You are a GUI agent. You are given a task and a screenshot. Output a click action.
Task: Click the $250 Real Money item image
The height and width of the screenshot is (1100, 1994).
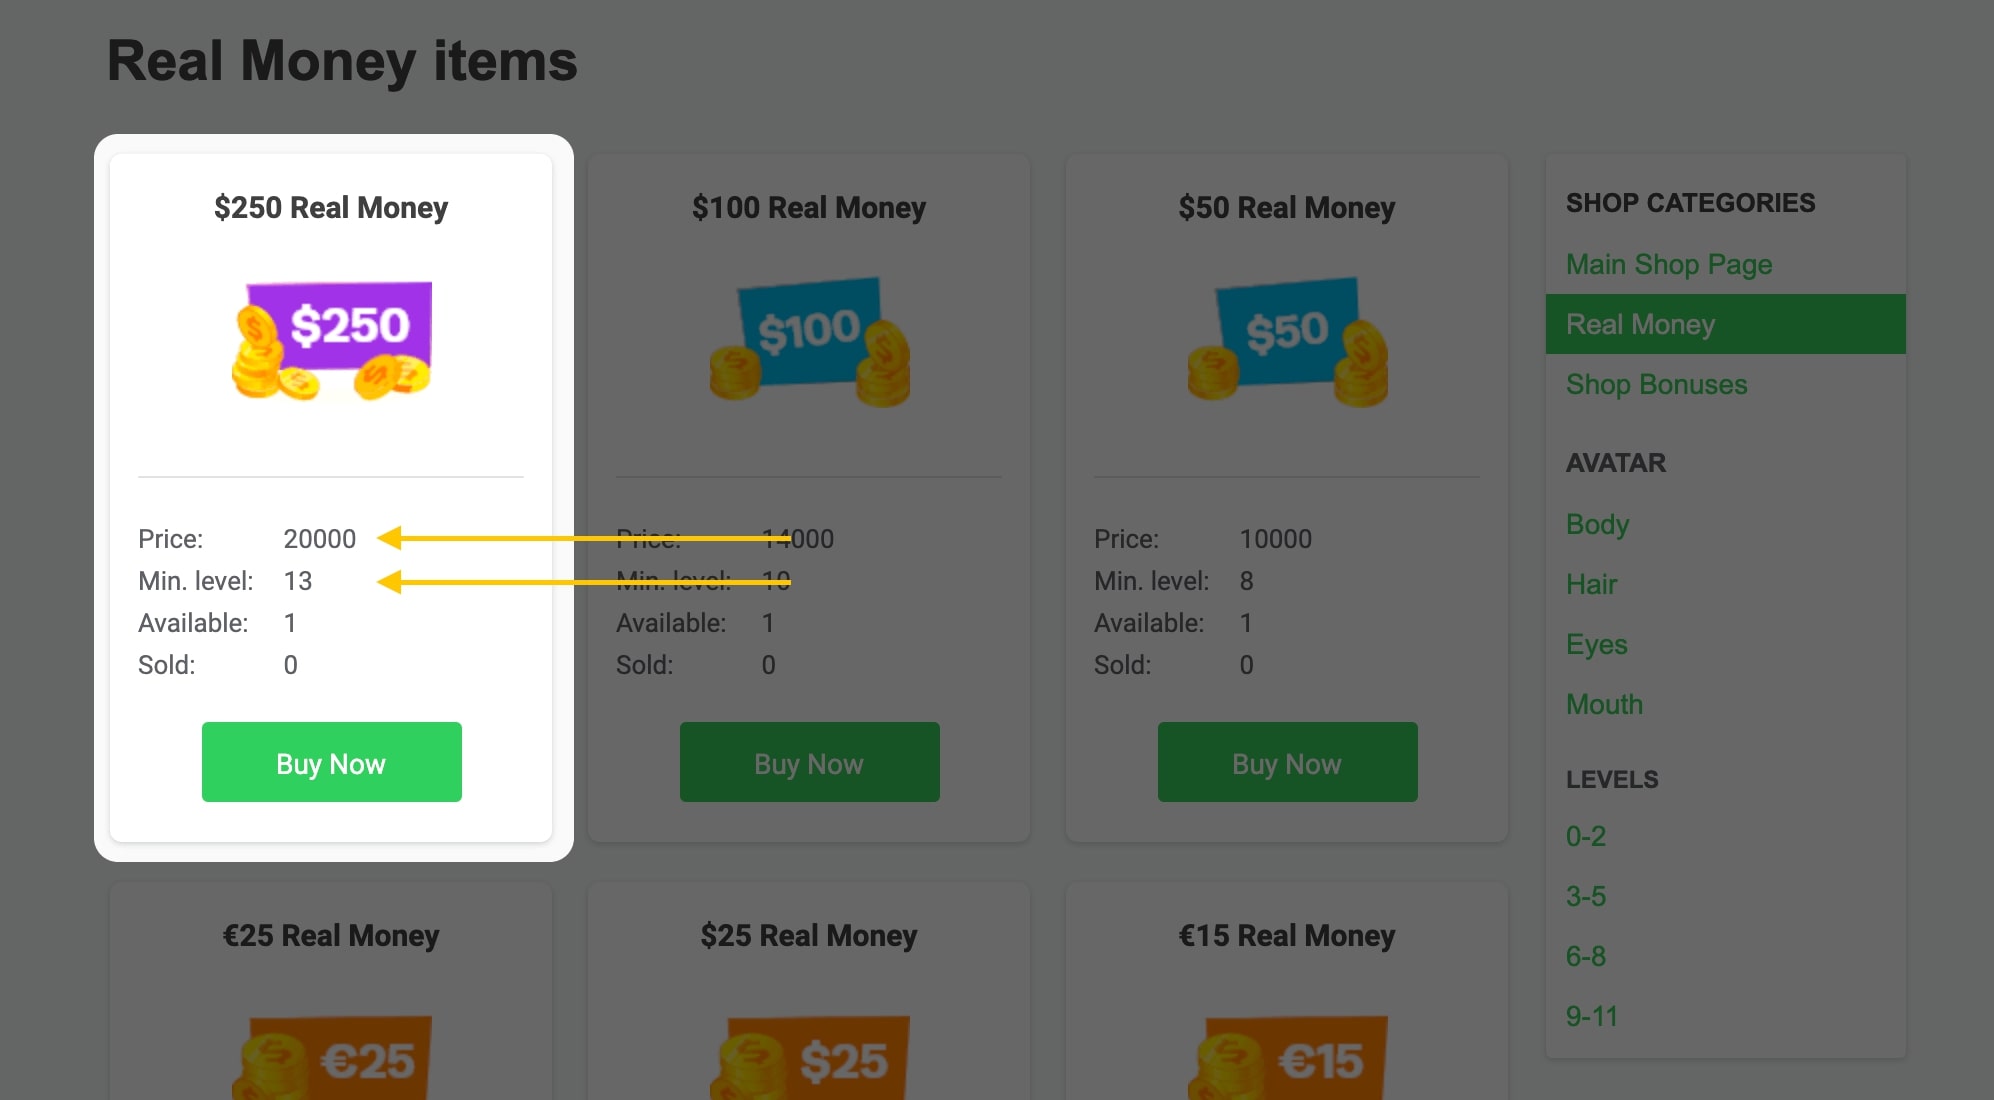(331, 340)
